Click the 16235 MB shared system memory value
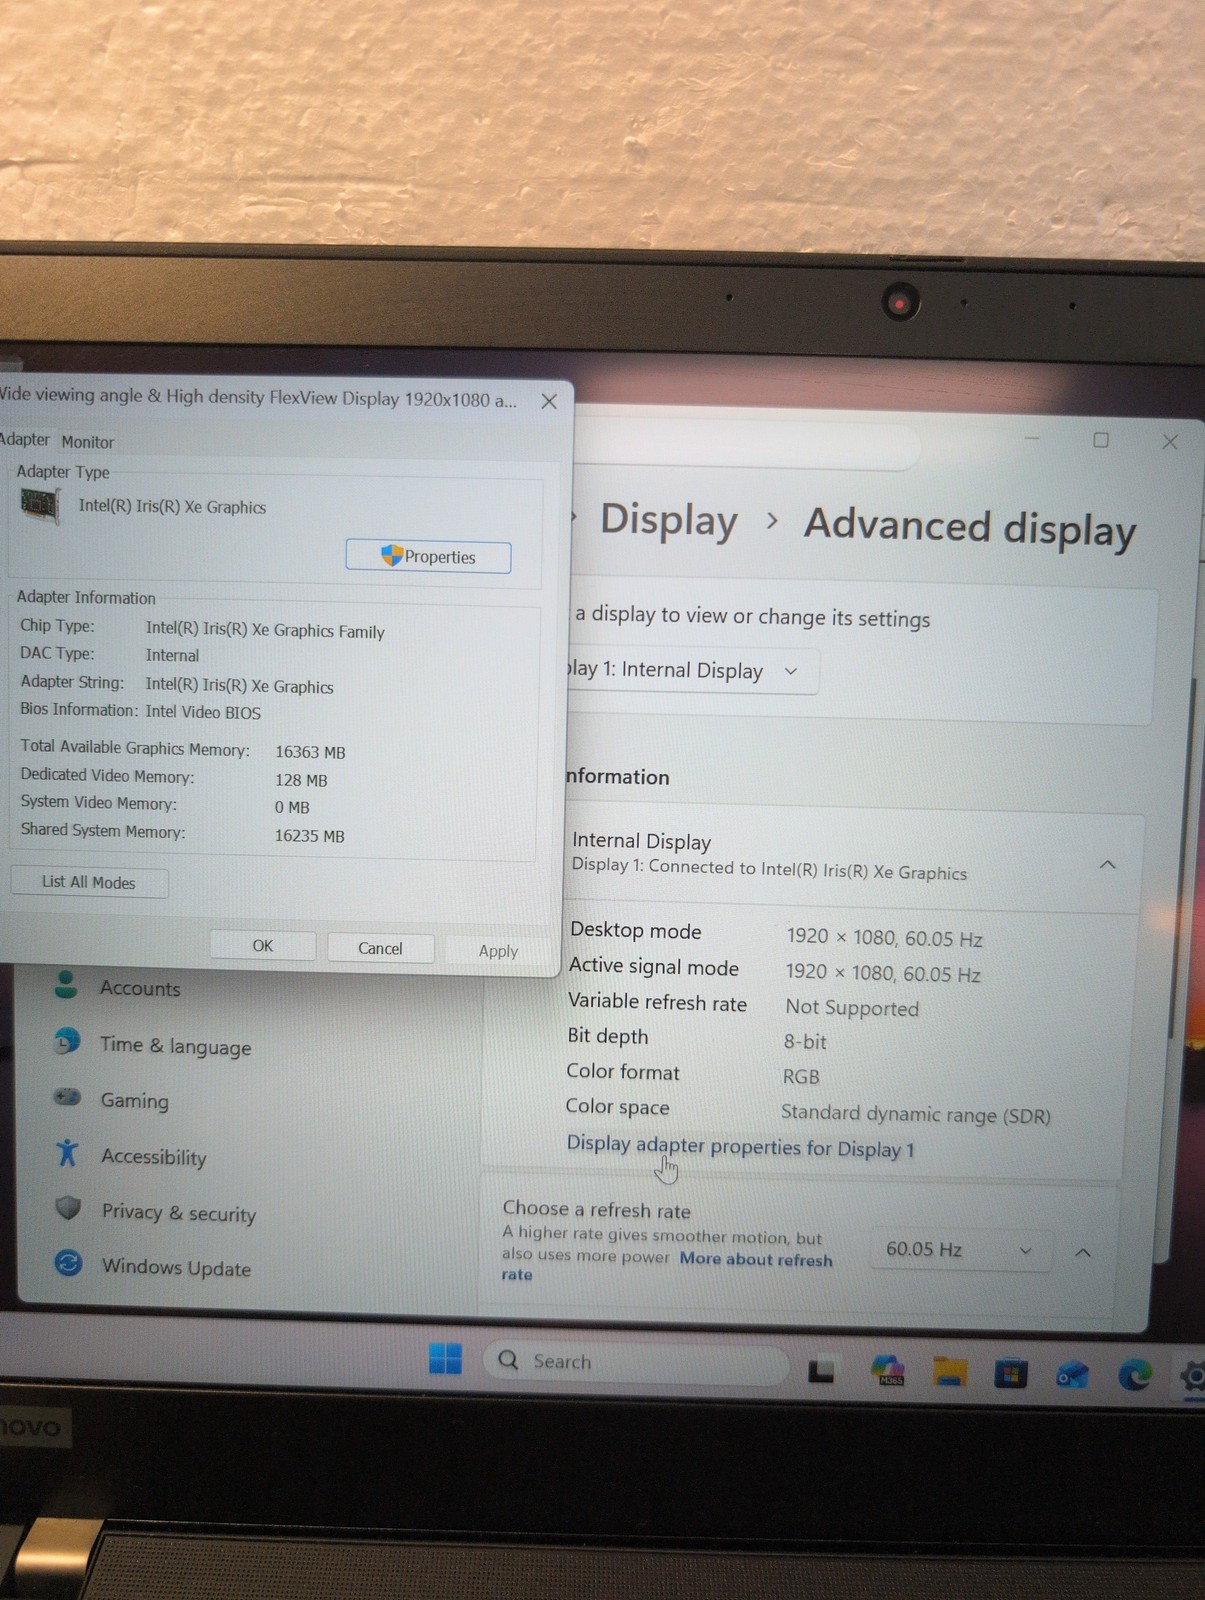 pyautogui.click(x=309, y=836)
